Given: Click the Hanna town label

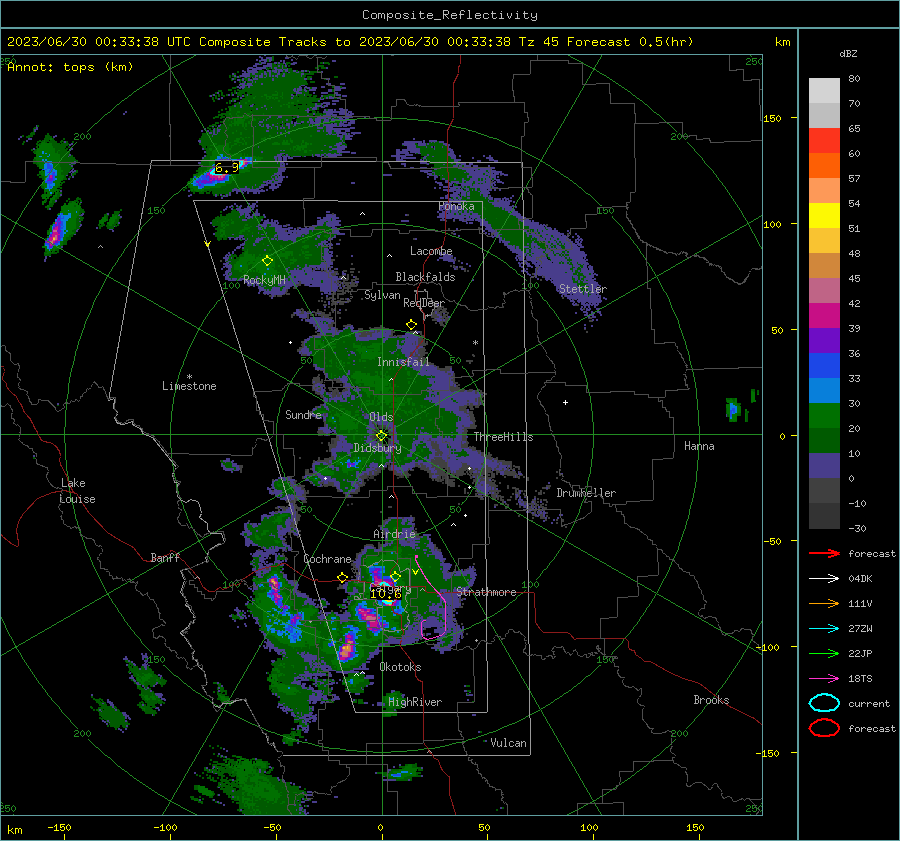Looking at the screenshot, I should 699,446.
